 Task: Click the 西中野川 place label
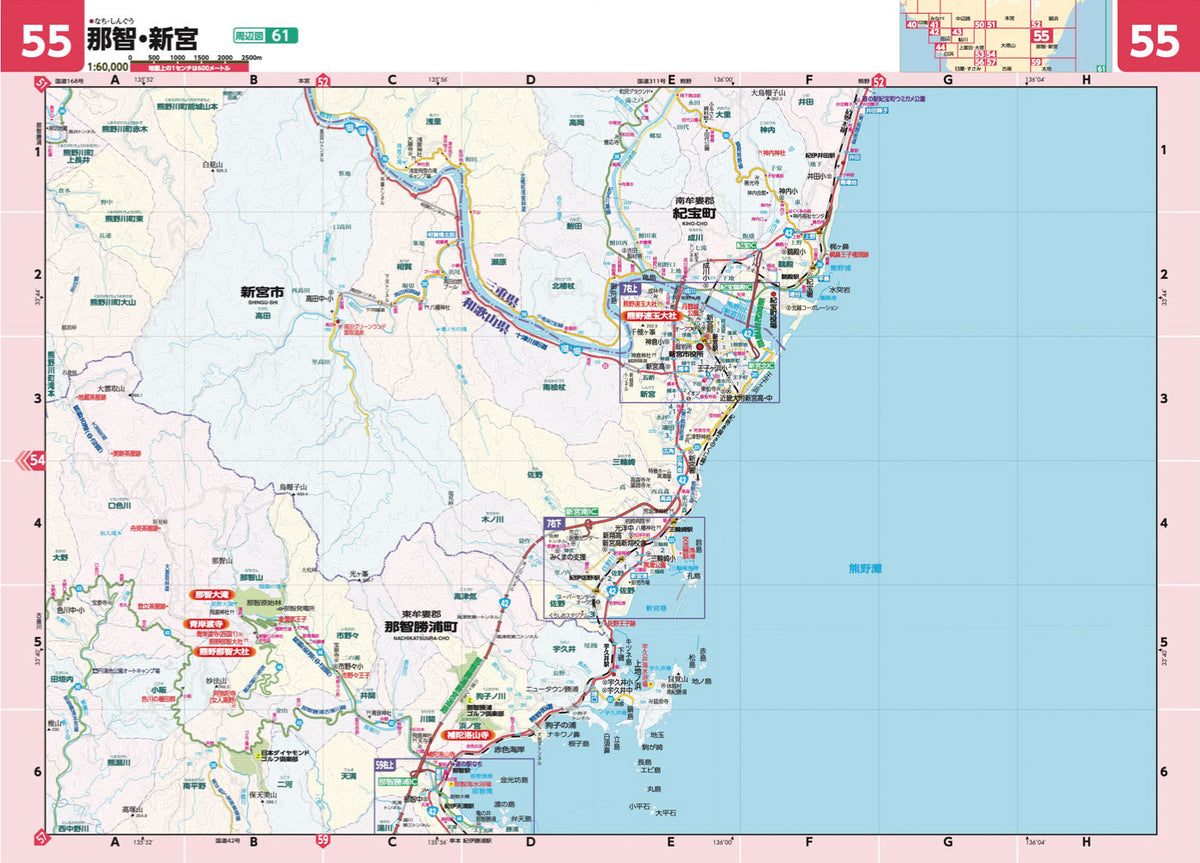(x=74, y=828)
